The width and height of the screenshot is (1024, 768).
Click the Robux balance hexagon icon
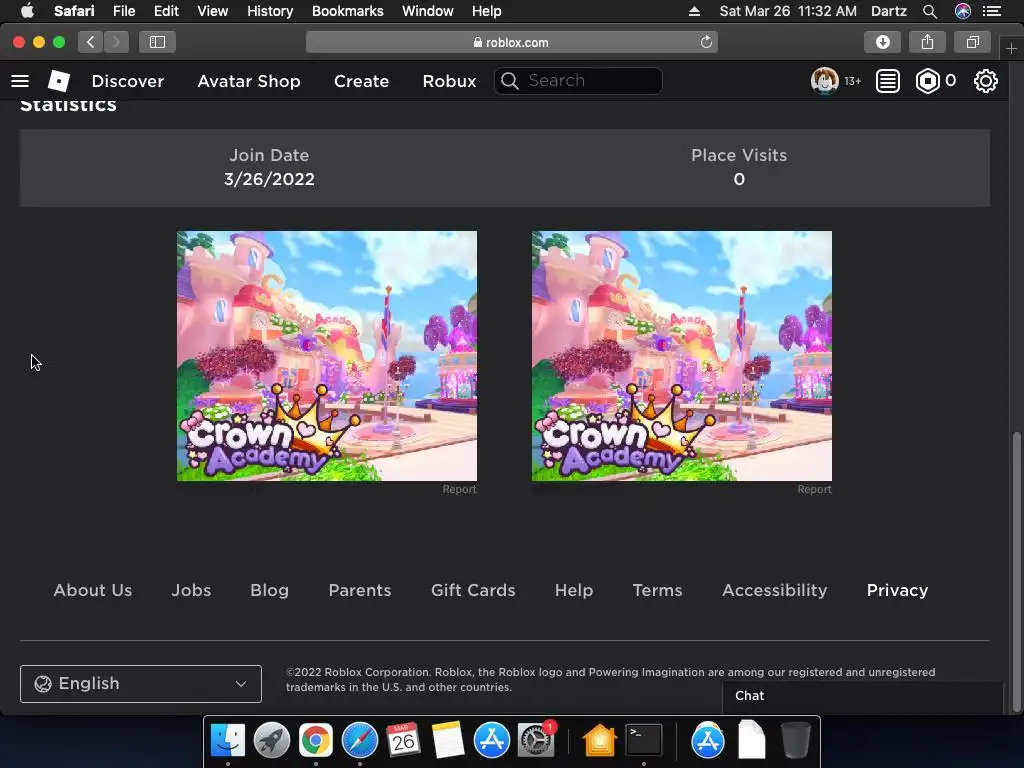(927, 81)
